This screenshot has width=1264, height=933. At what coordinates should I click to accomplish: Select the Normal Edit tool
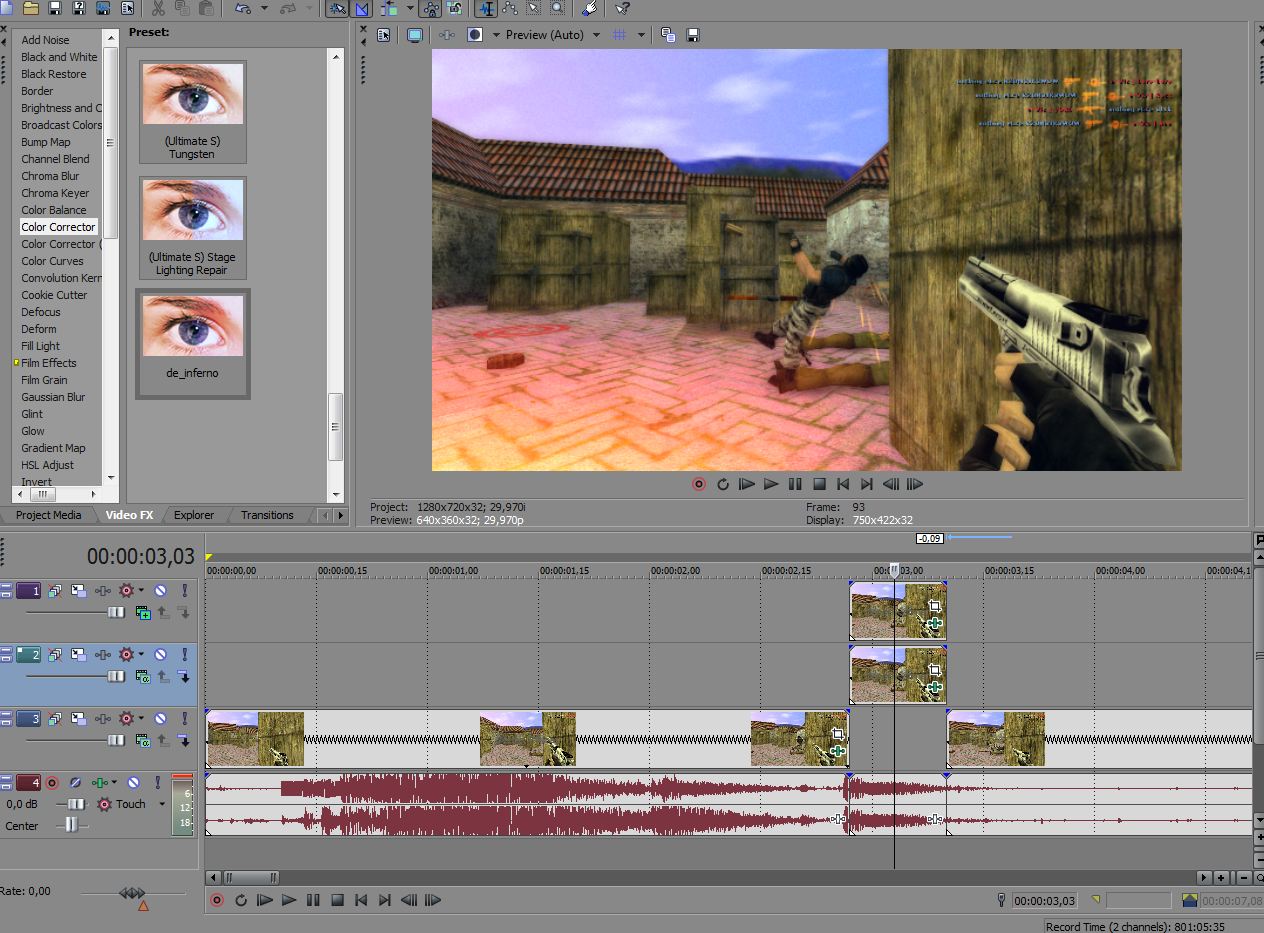pos(487,8)
